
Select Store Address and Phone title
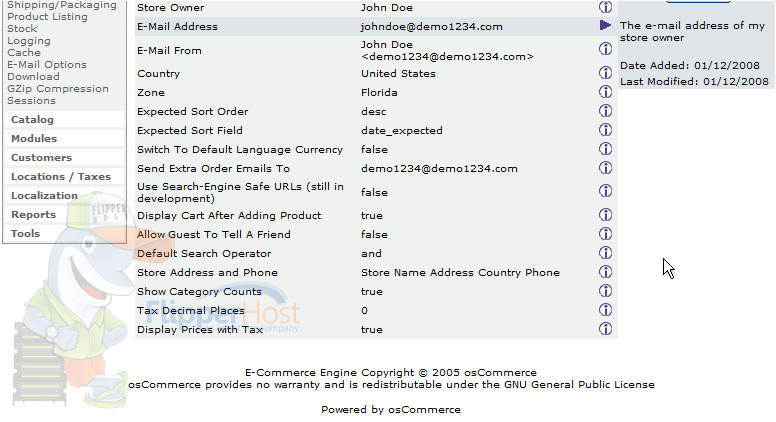click(207, 273)
